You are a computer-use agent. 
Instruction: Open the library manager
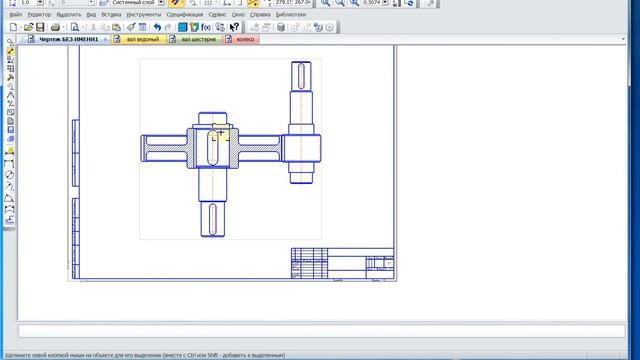click(x=182, y=27)
